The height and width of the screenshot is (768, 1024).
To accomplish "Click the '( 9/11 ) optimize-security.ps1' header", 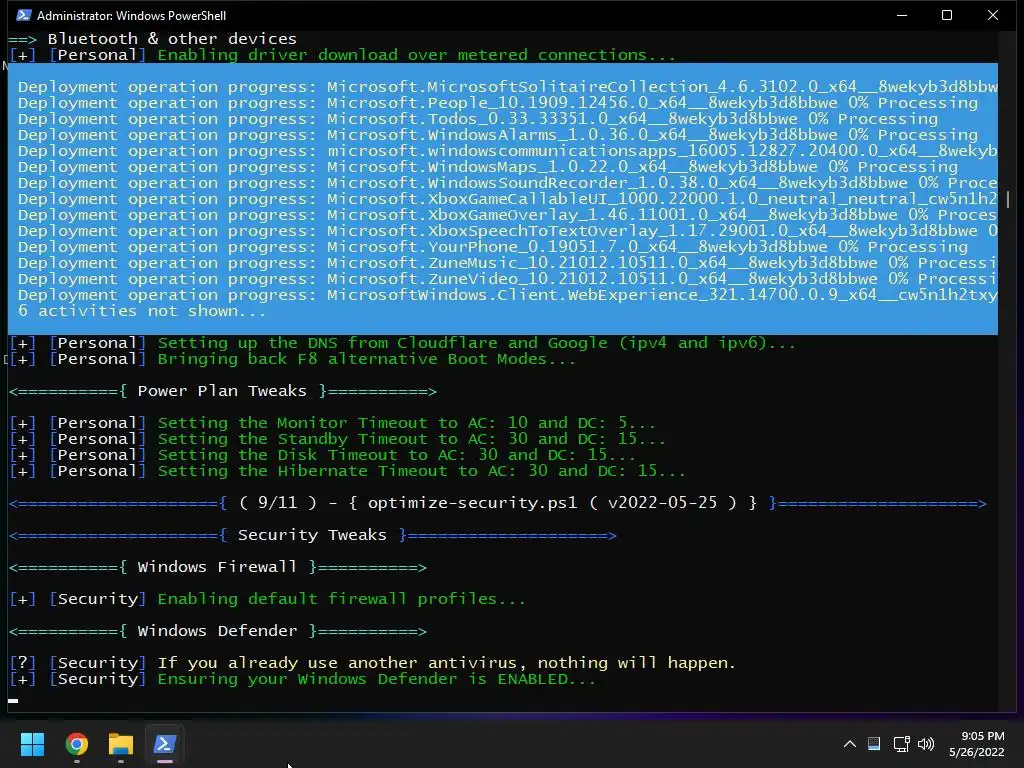I will (x=498, y=503).
